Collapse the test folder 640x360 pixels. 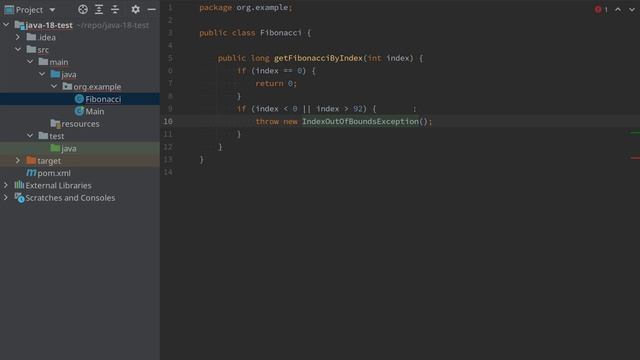(30, 136)
